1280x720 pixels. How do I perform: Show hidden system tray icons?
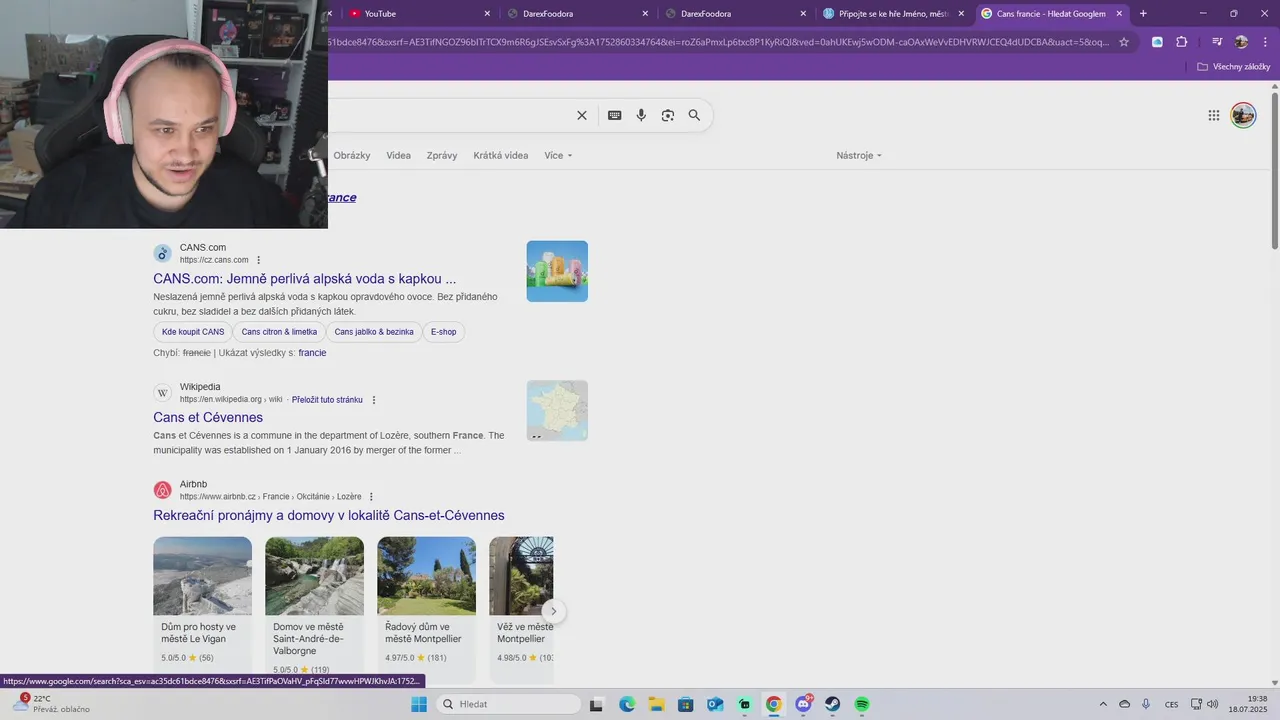(x=1103, y=704)
